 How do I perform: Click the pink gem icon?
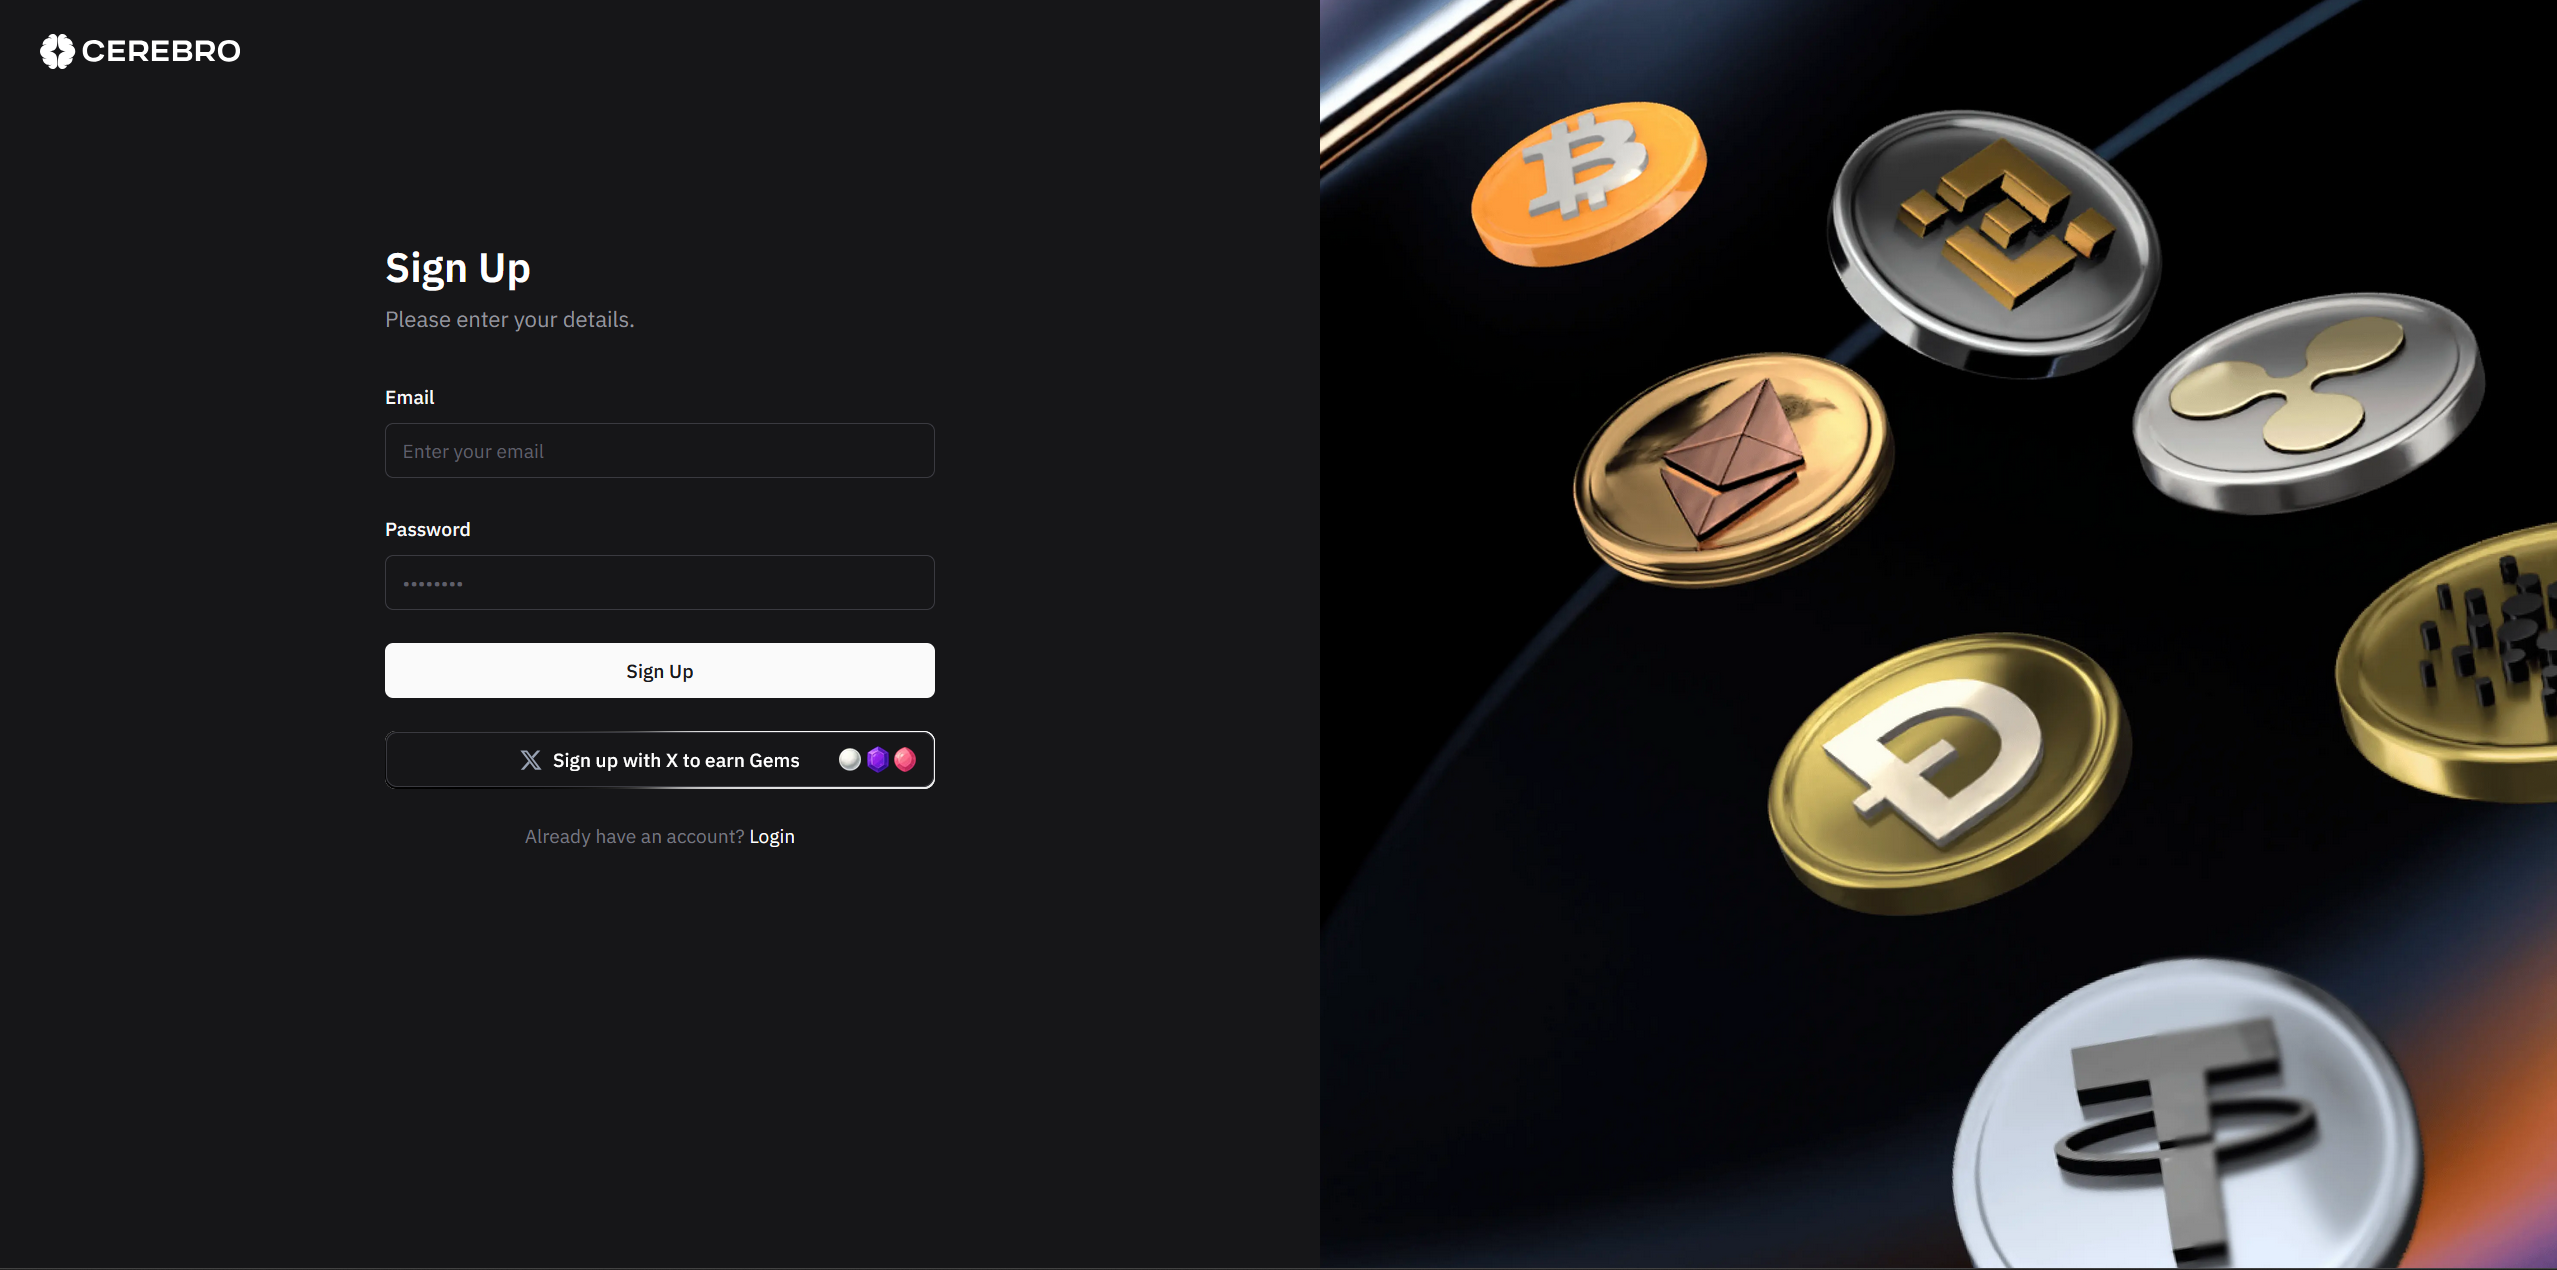[x=905, y=760]
